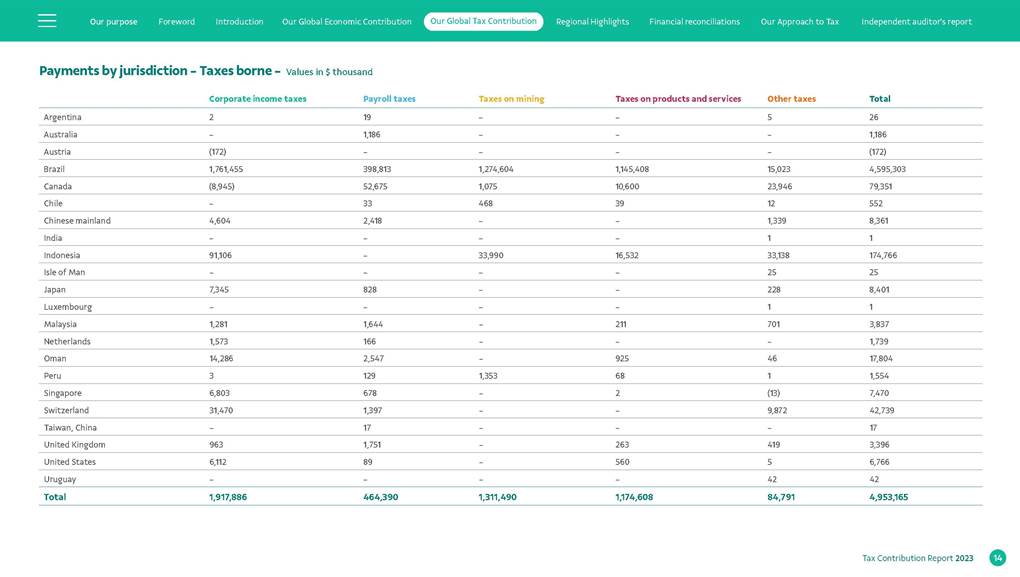Screen dimensions: 1020x577
Task: Select the Our Global Tax Contribution tab
Action: pyautogui.click(x=483, y=21)
